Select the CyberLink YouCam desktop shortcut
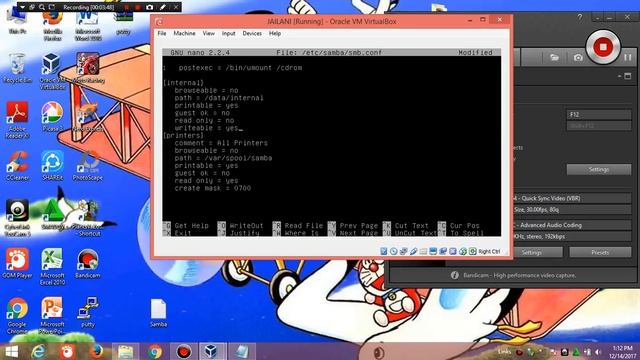 coord(17,218)
